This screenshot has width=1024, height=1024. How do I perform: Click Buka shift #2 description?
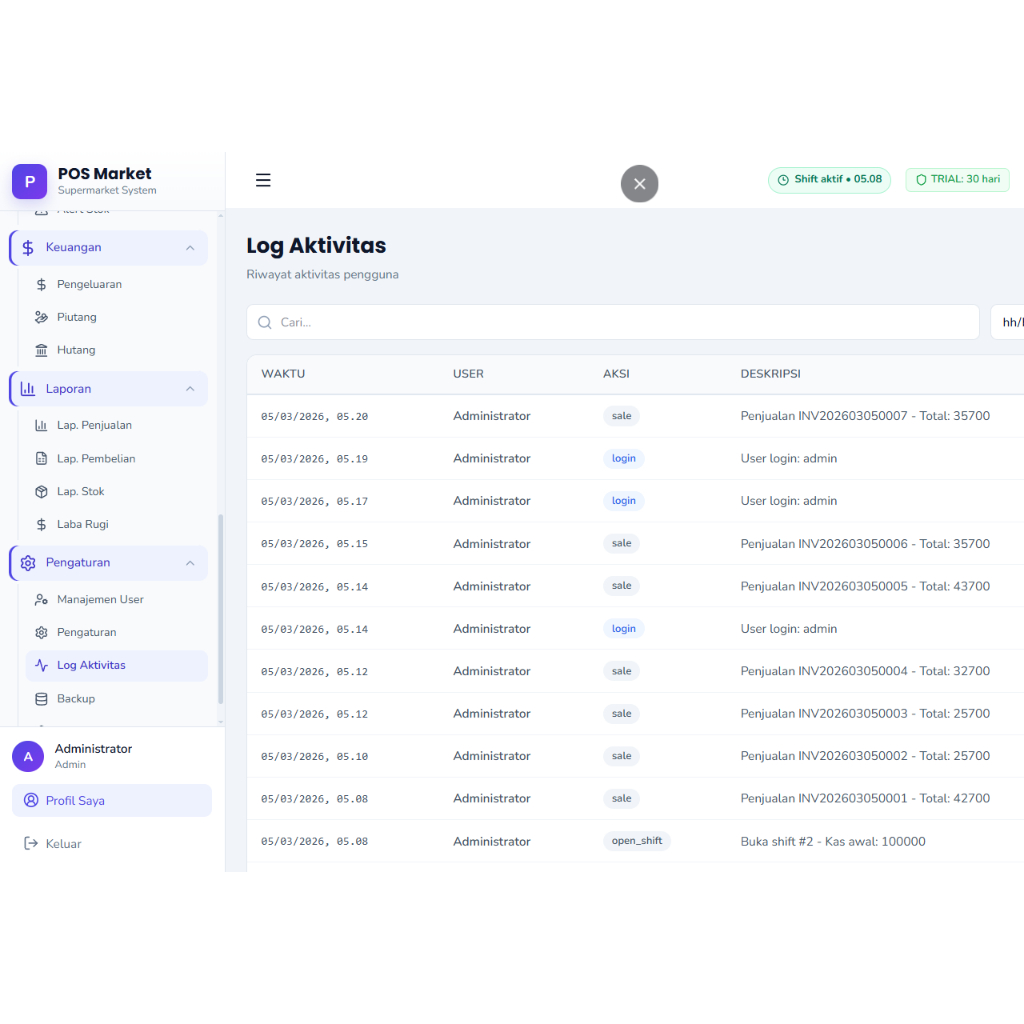pyautogui.click(x=833, y=842)
